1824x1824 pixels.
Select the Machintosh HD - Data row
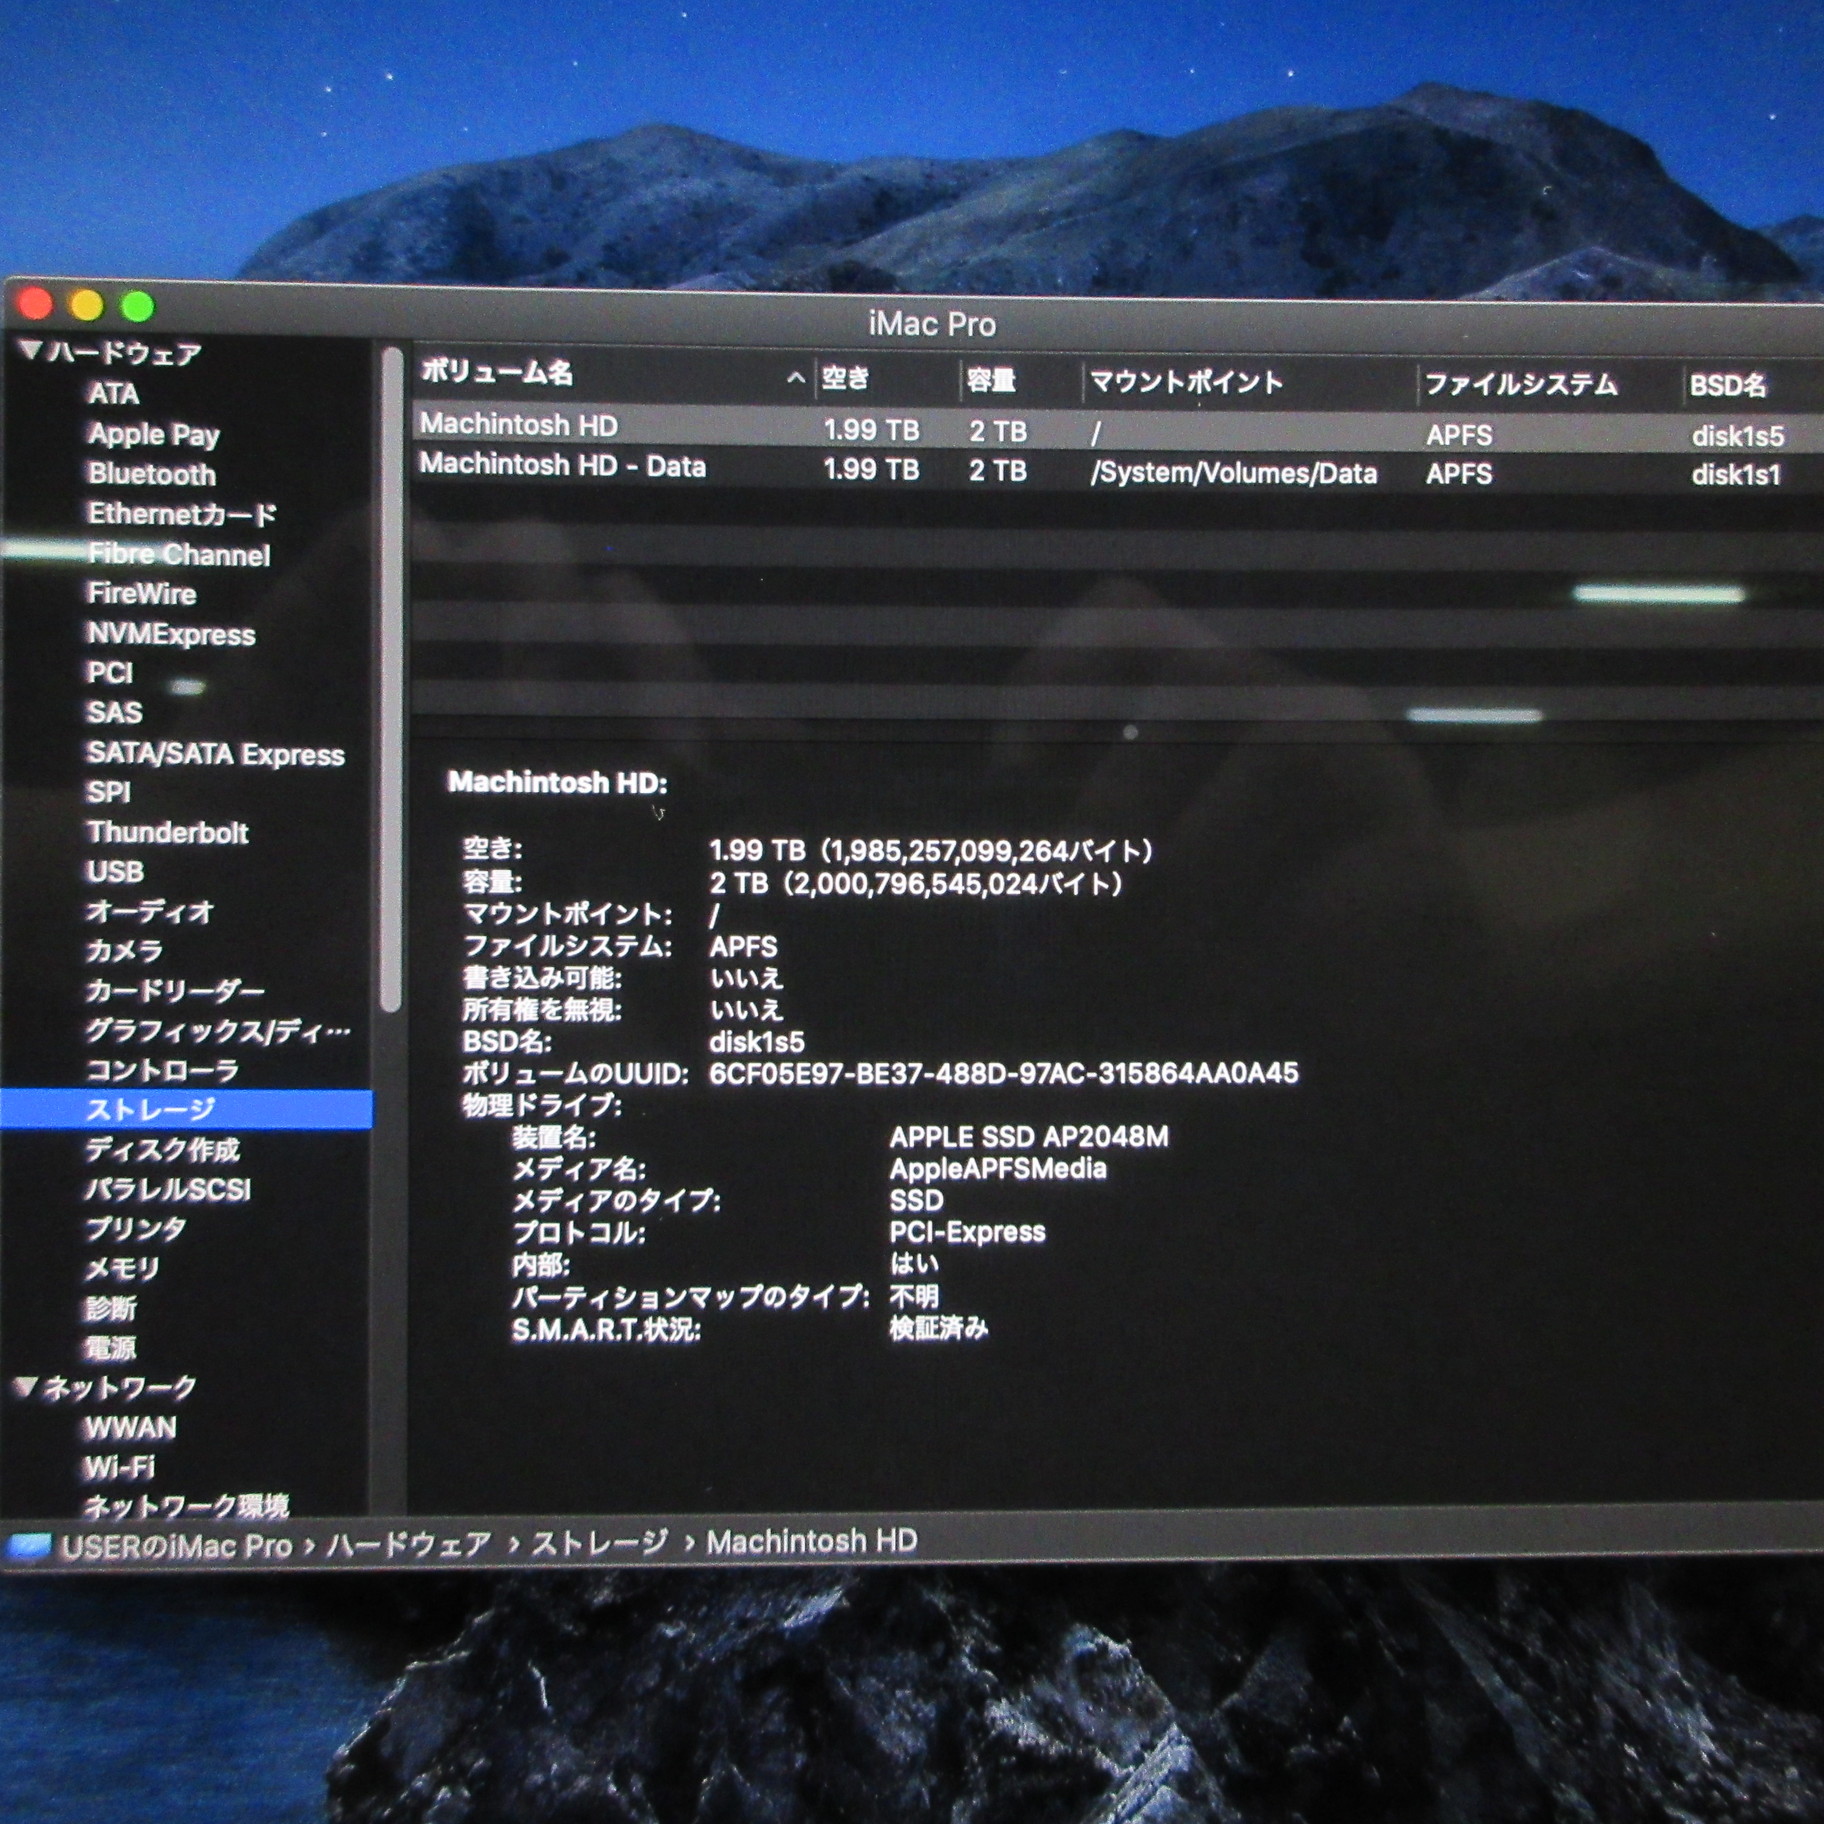562,466
